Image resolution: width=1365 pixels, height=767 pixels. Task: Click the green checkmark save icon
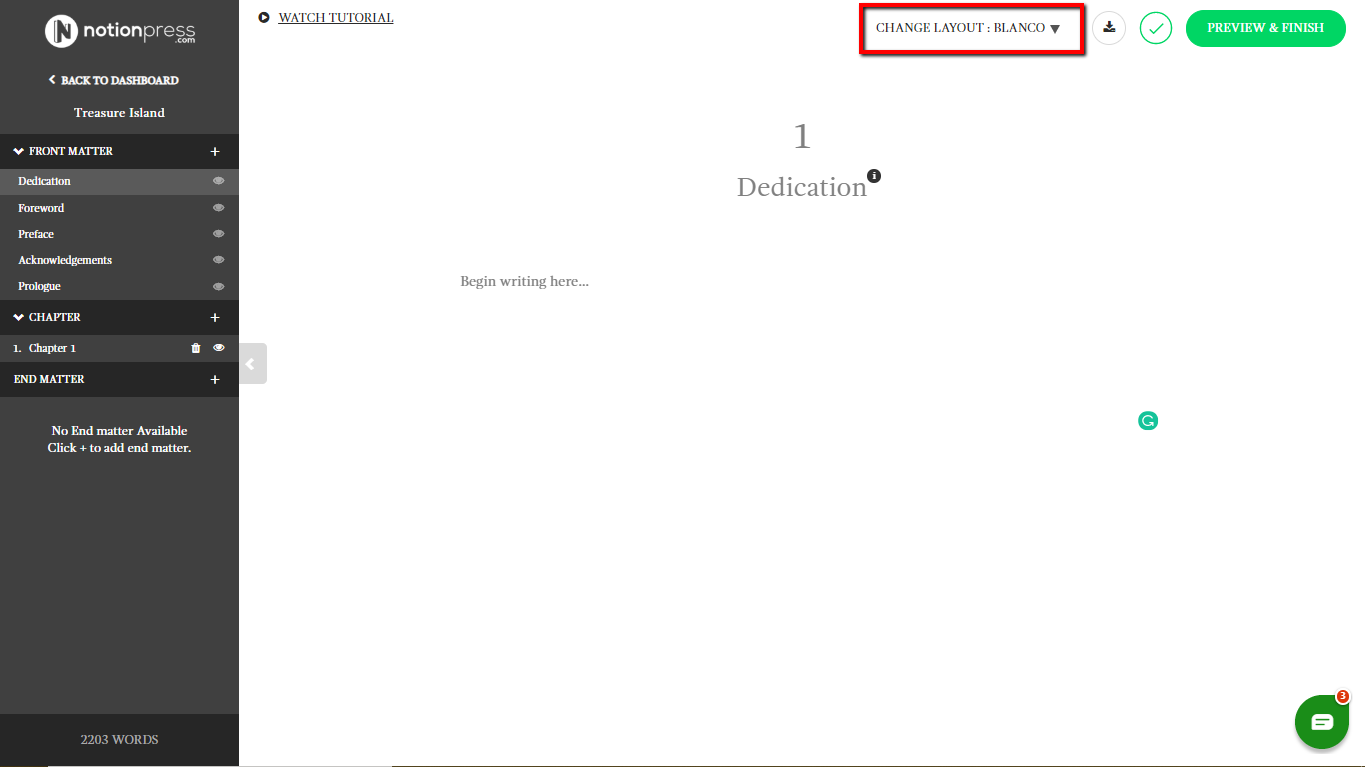(x=1156, y=28)
